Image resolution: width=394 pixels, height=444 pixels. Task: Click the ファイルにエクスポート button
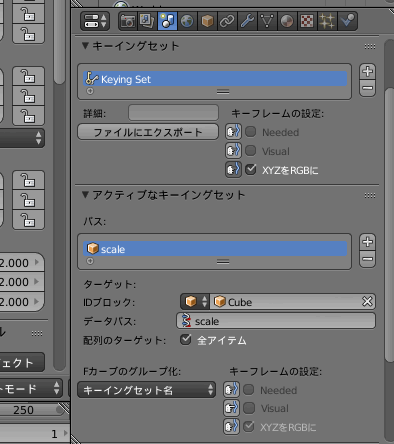(x=148, y=132)
